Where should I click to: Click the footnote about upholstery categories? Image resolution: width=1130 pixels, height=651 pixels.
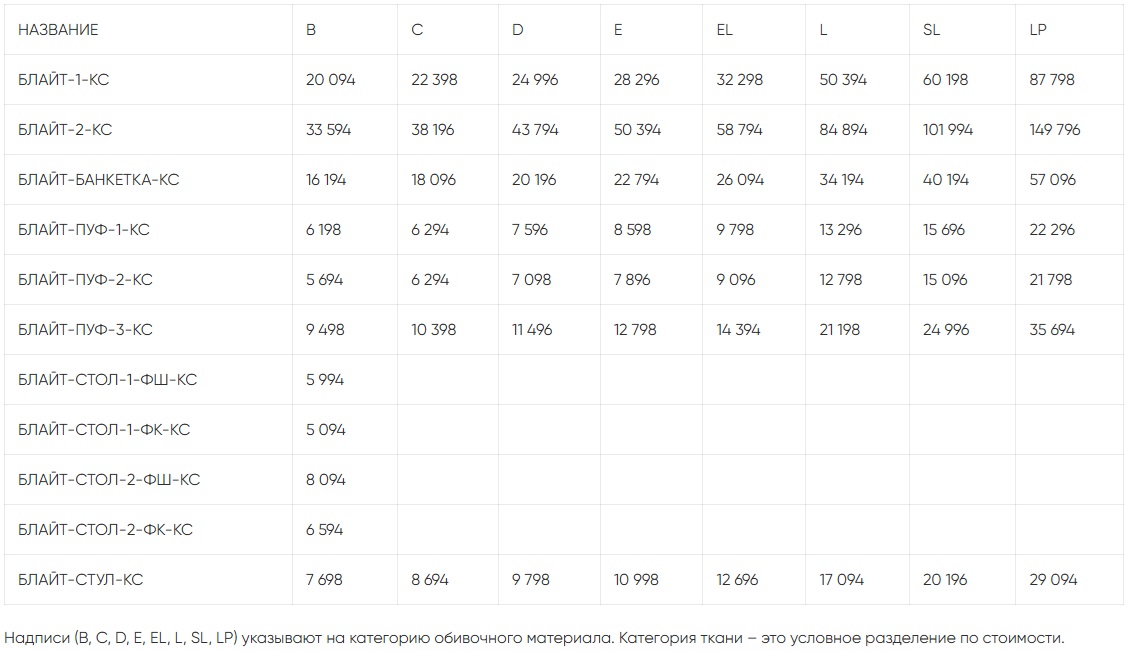tap(535, 638)
